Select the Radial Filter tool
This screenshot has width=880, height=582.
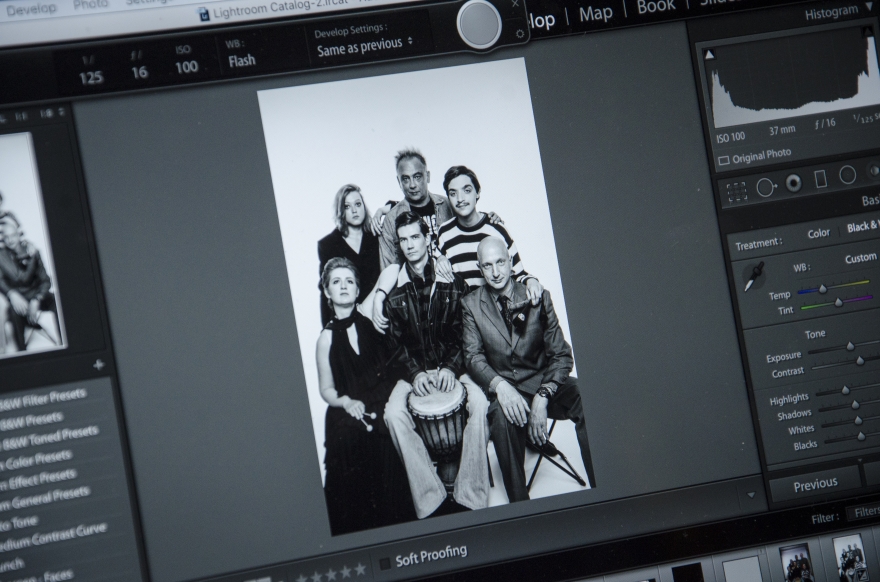[x=847, y=175]
